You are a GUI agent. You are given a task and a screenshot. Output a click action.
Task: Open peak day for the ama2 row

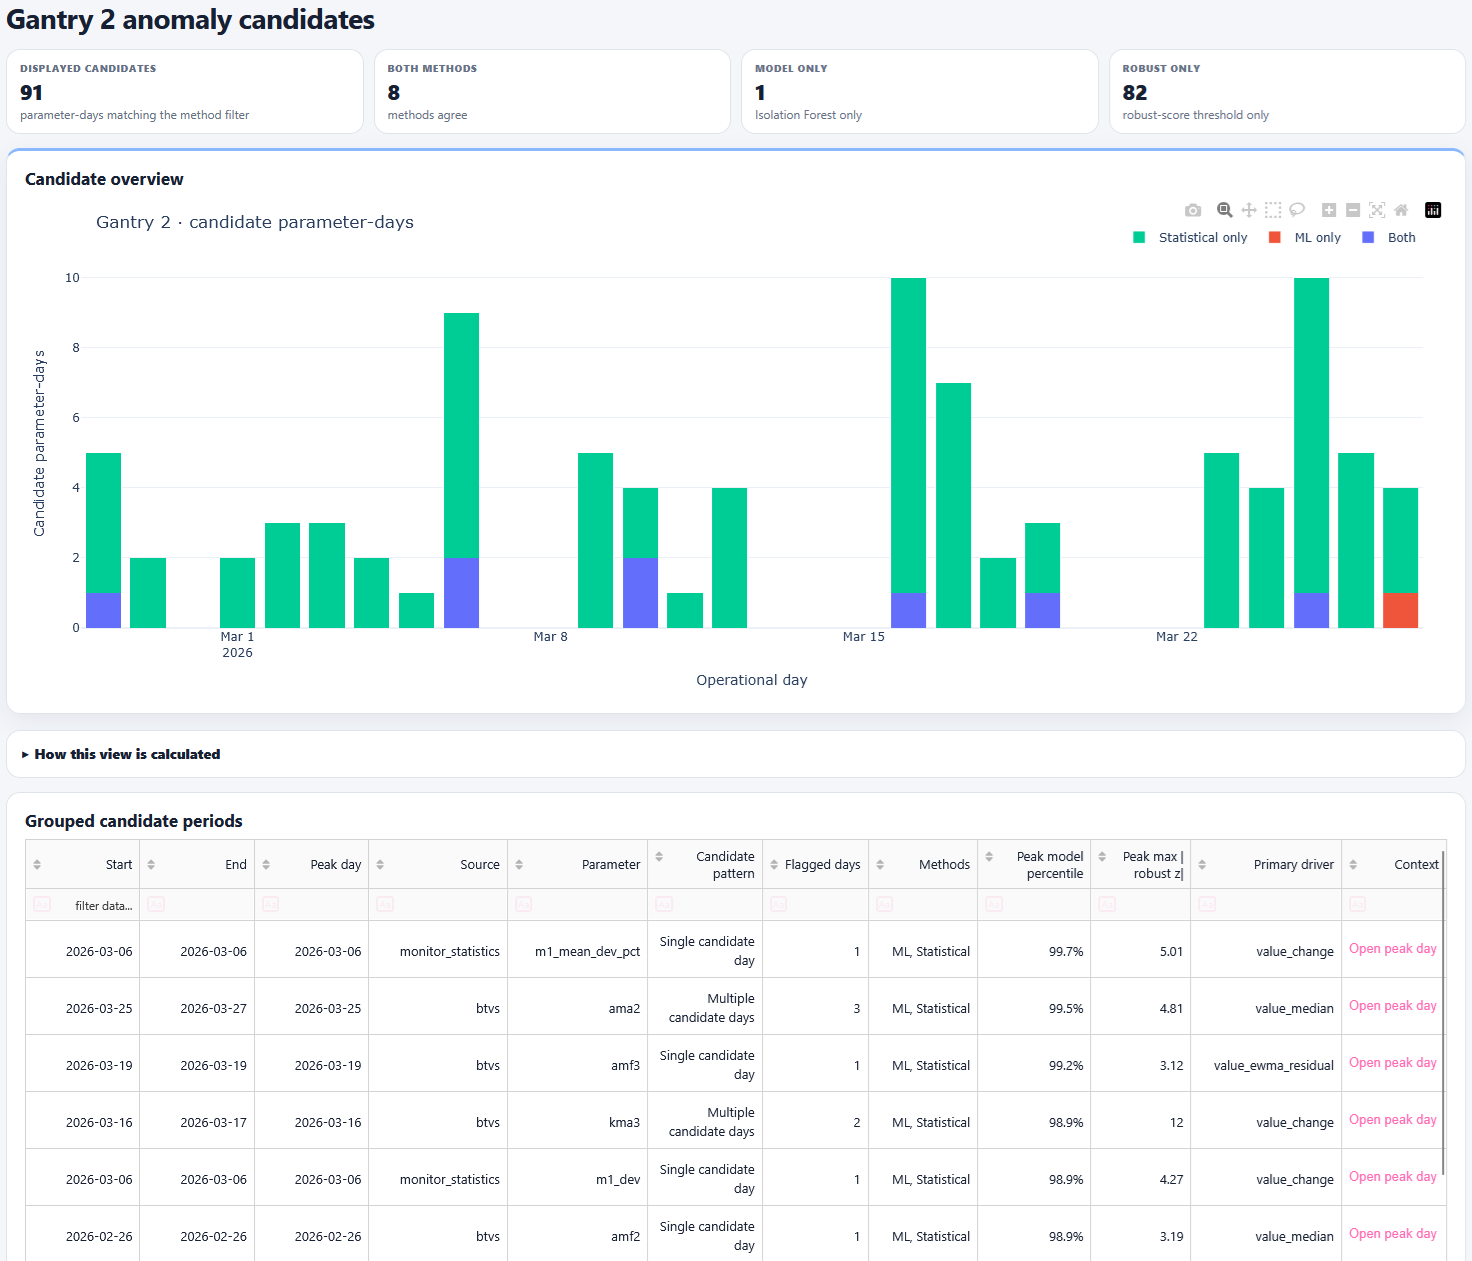tap(1392, 1006)
